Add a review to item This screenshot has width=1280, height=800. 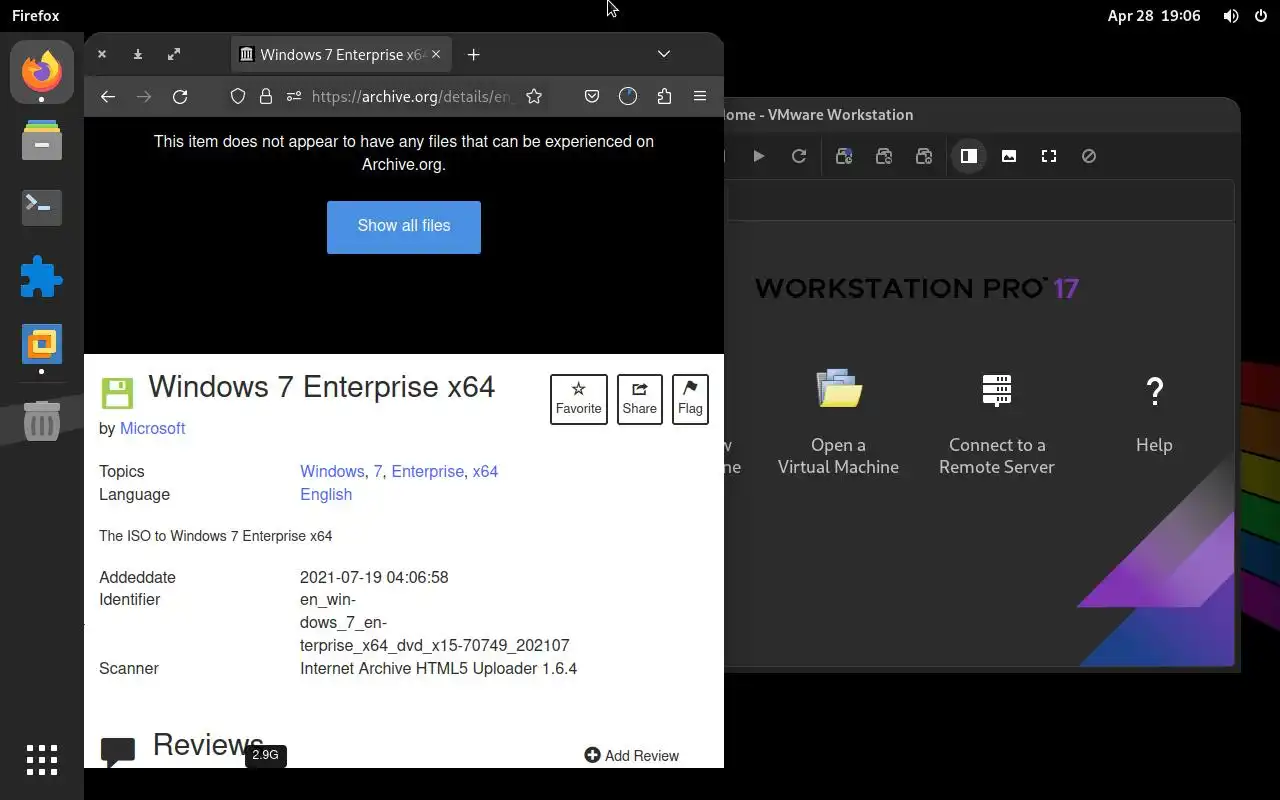coord(632,756)
